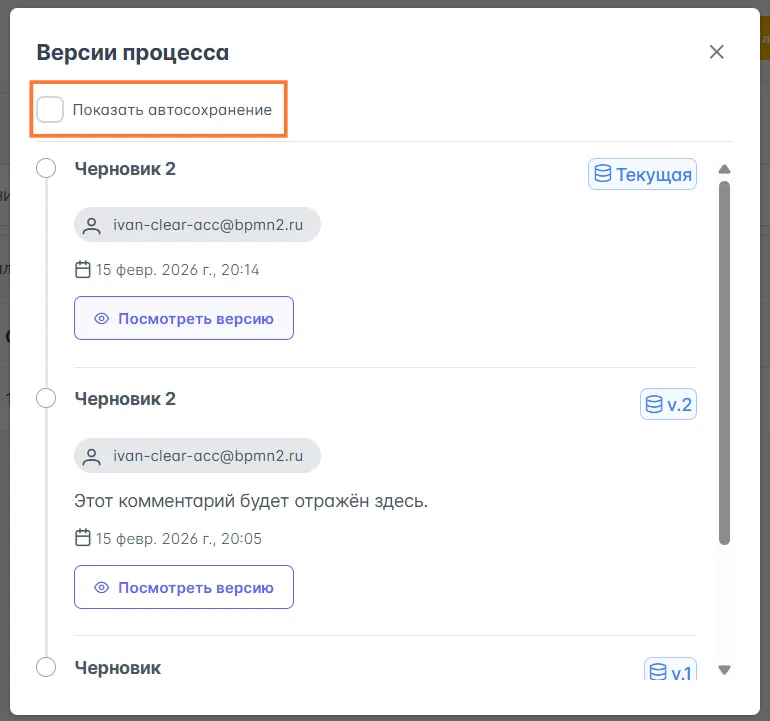Click the comment text on version v.2

click(x=251, y=500)
